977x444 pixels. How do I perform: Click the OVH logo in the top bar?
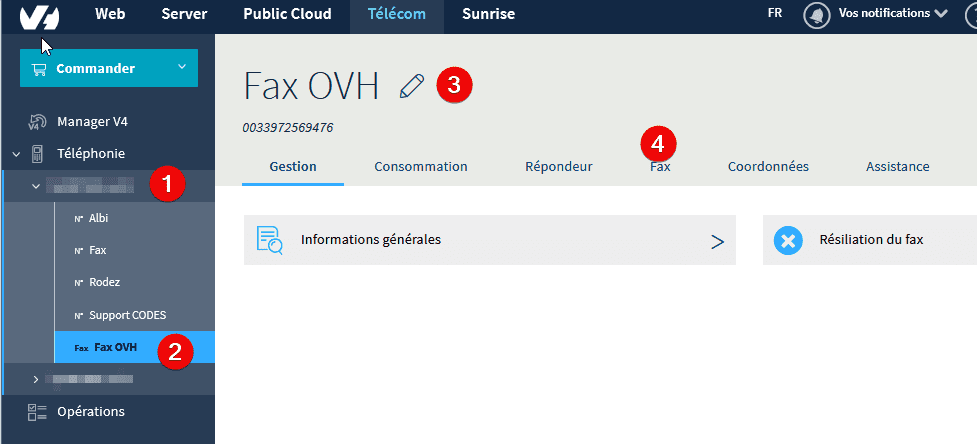pyautogui.click(x=39, y=16)
